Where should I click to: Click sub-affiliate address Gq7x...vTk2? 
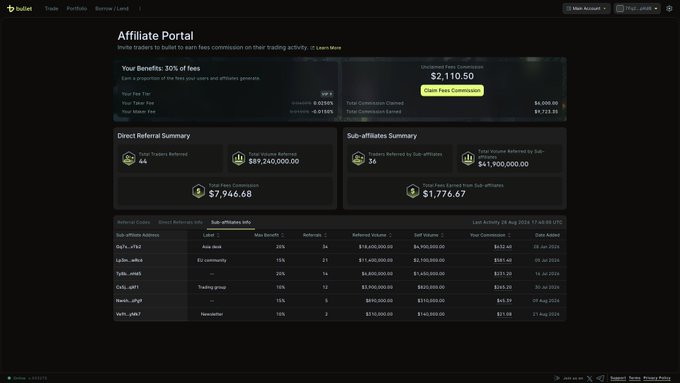[x=128, y=247]
